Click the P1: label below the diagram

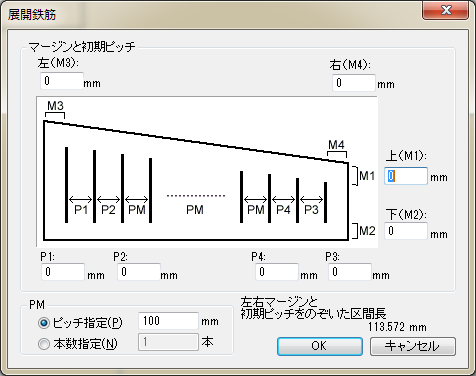[x=48, y=257]
